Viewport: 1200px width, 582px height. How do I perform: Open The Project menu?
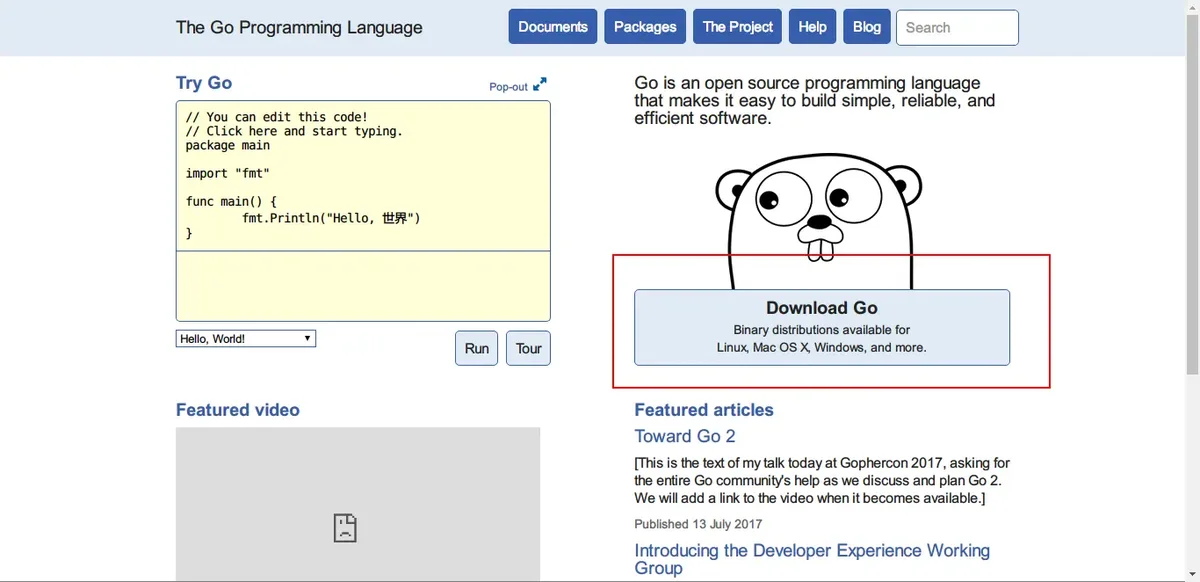(x=738, y=27)
